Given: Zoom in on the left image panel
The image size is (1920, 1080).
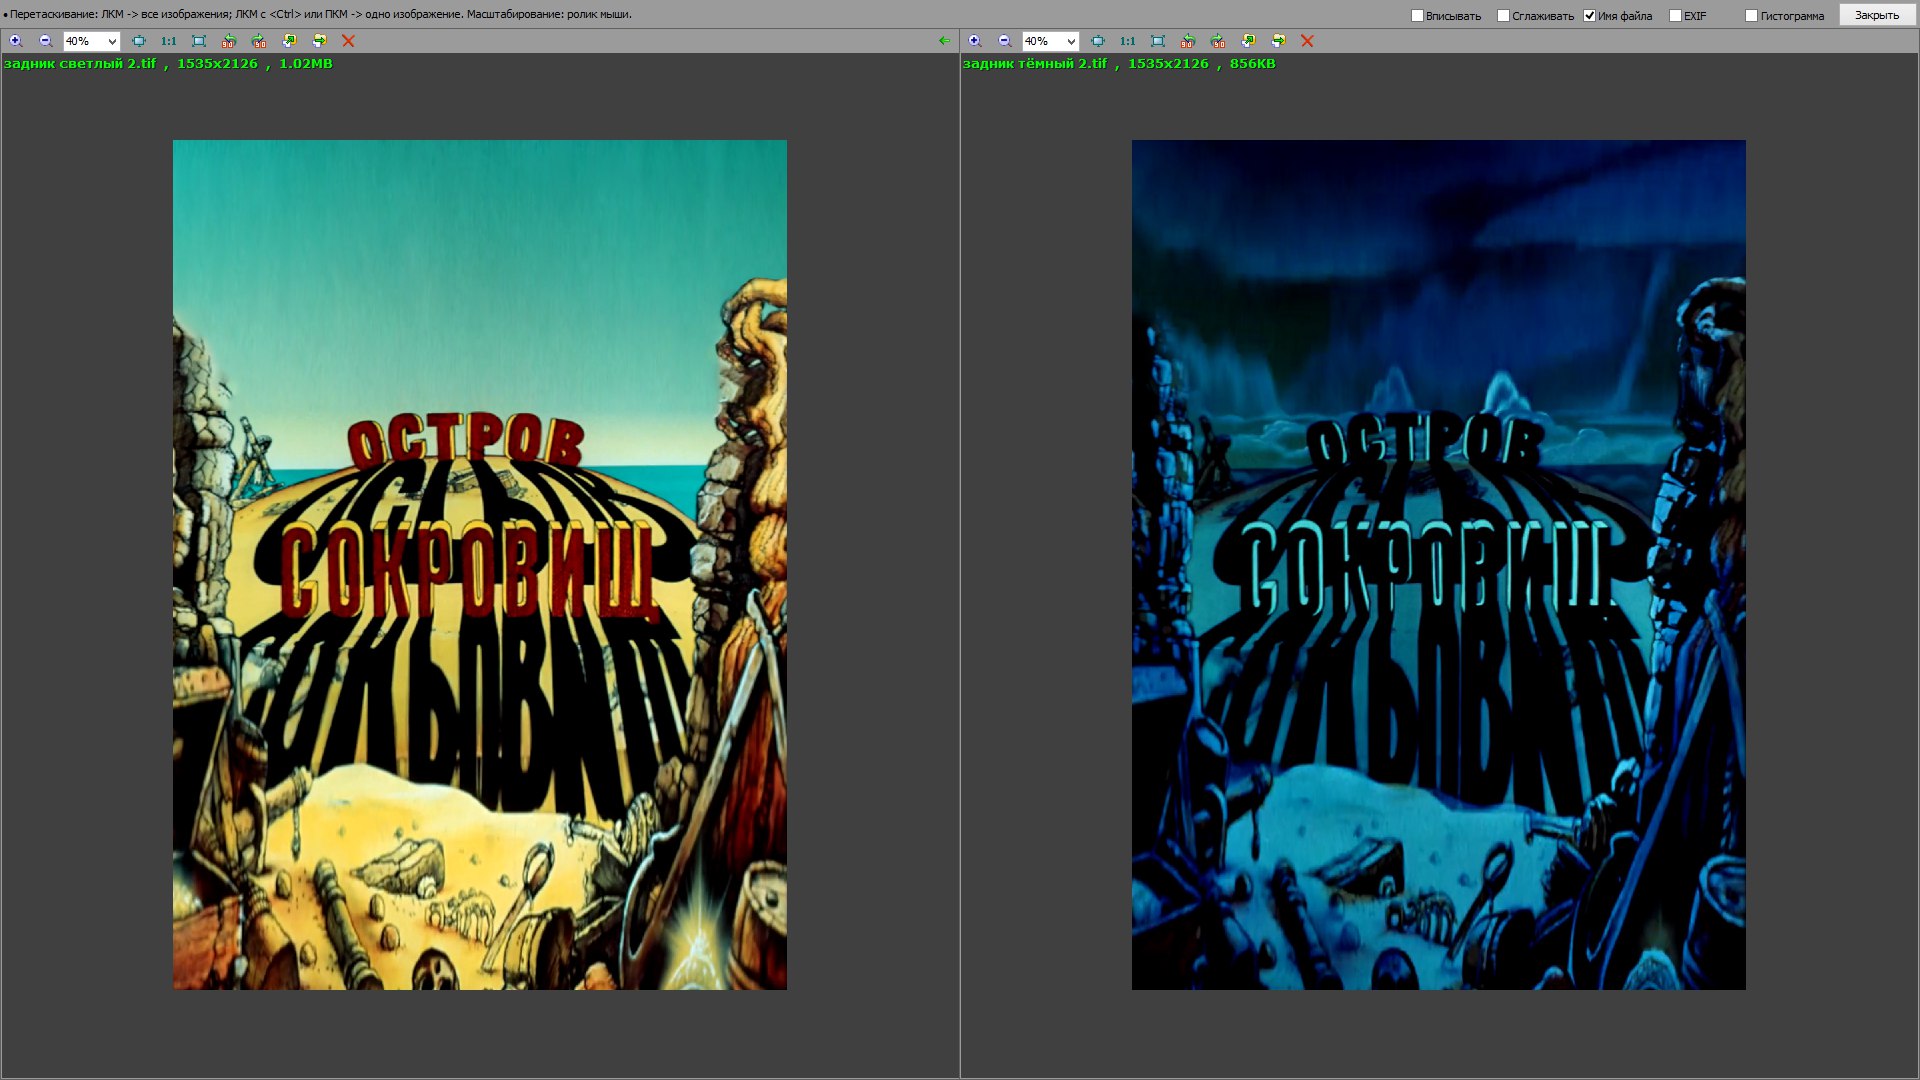Looking at the screenshot, I should coord(16,41).
